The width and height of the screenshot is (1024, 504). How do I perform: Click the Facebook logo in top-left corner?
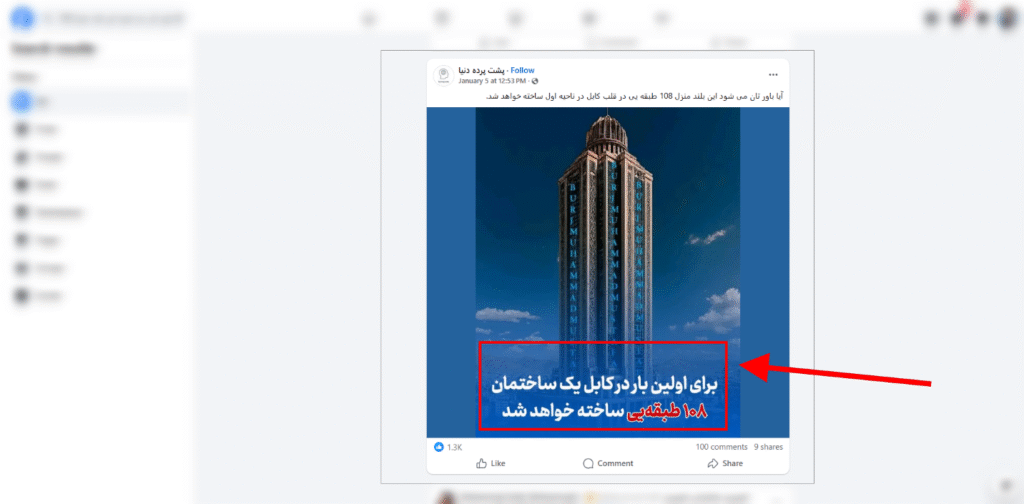[x=24, y=19]
